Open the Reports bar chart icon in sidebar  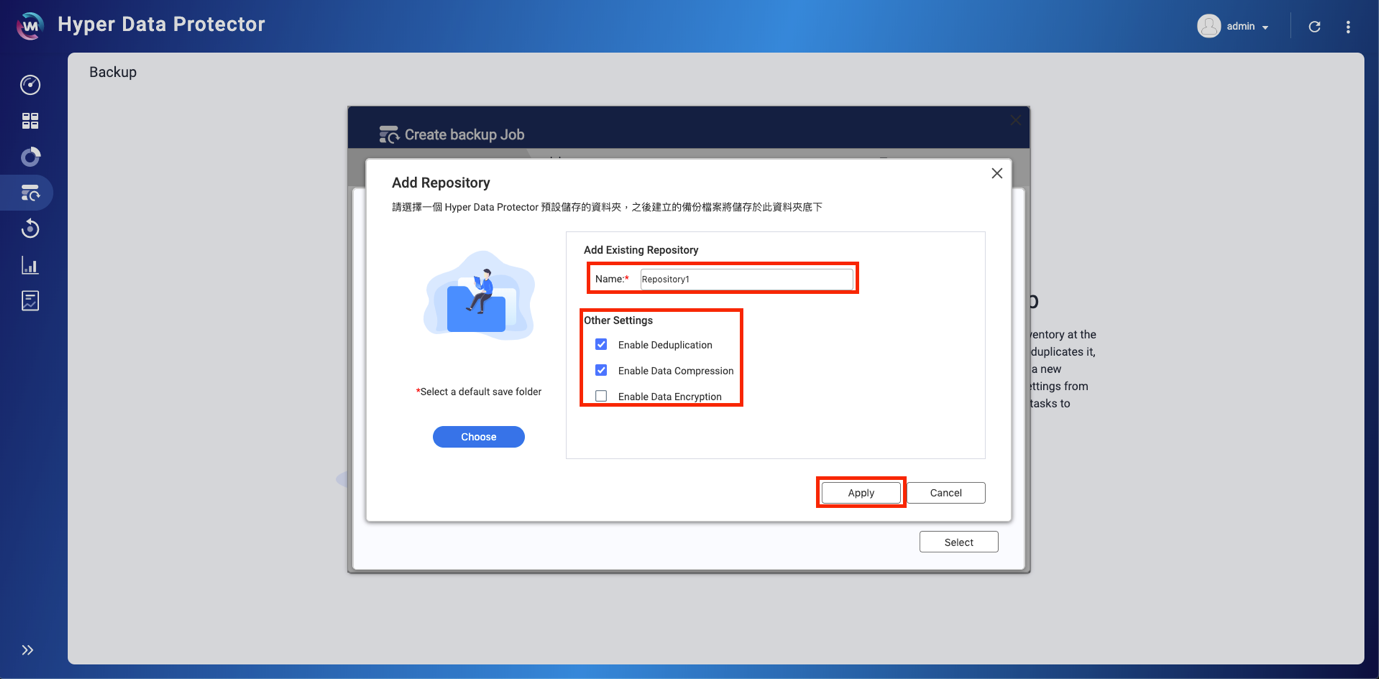pos(30,265)
